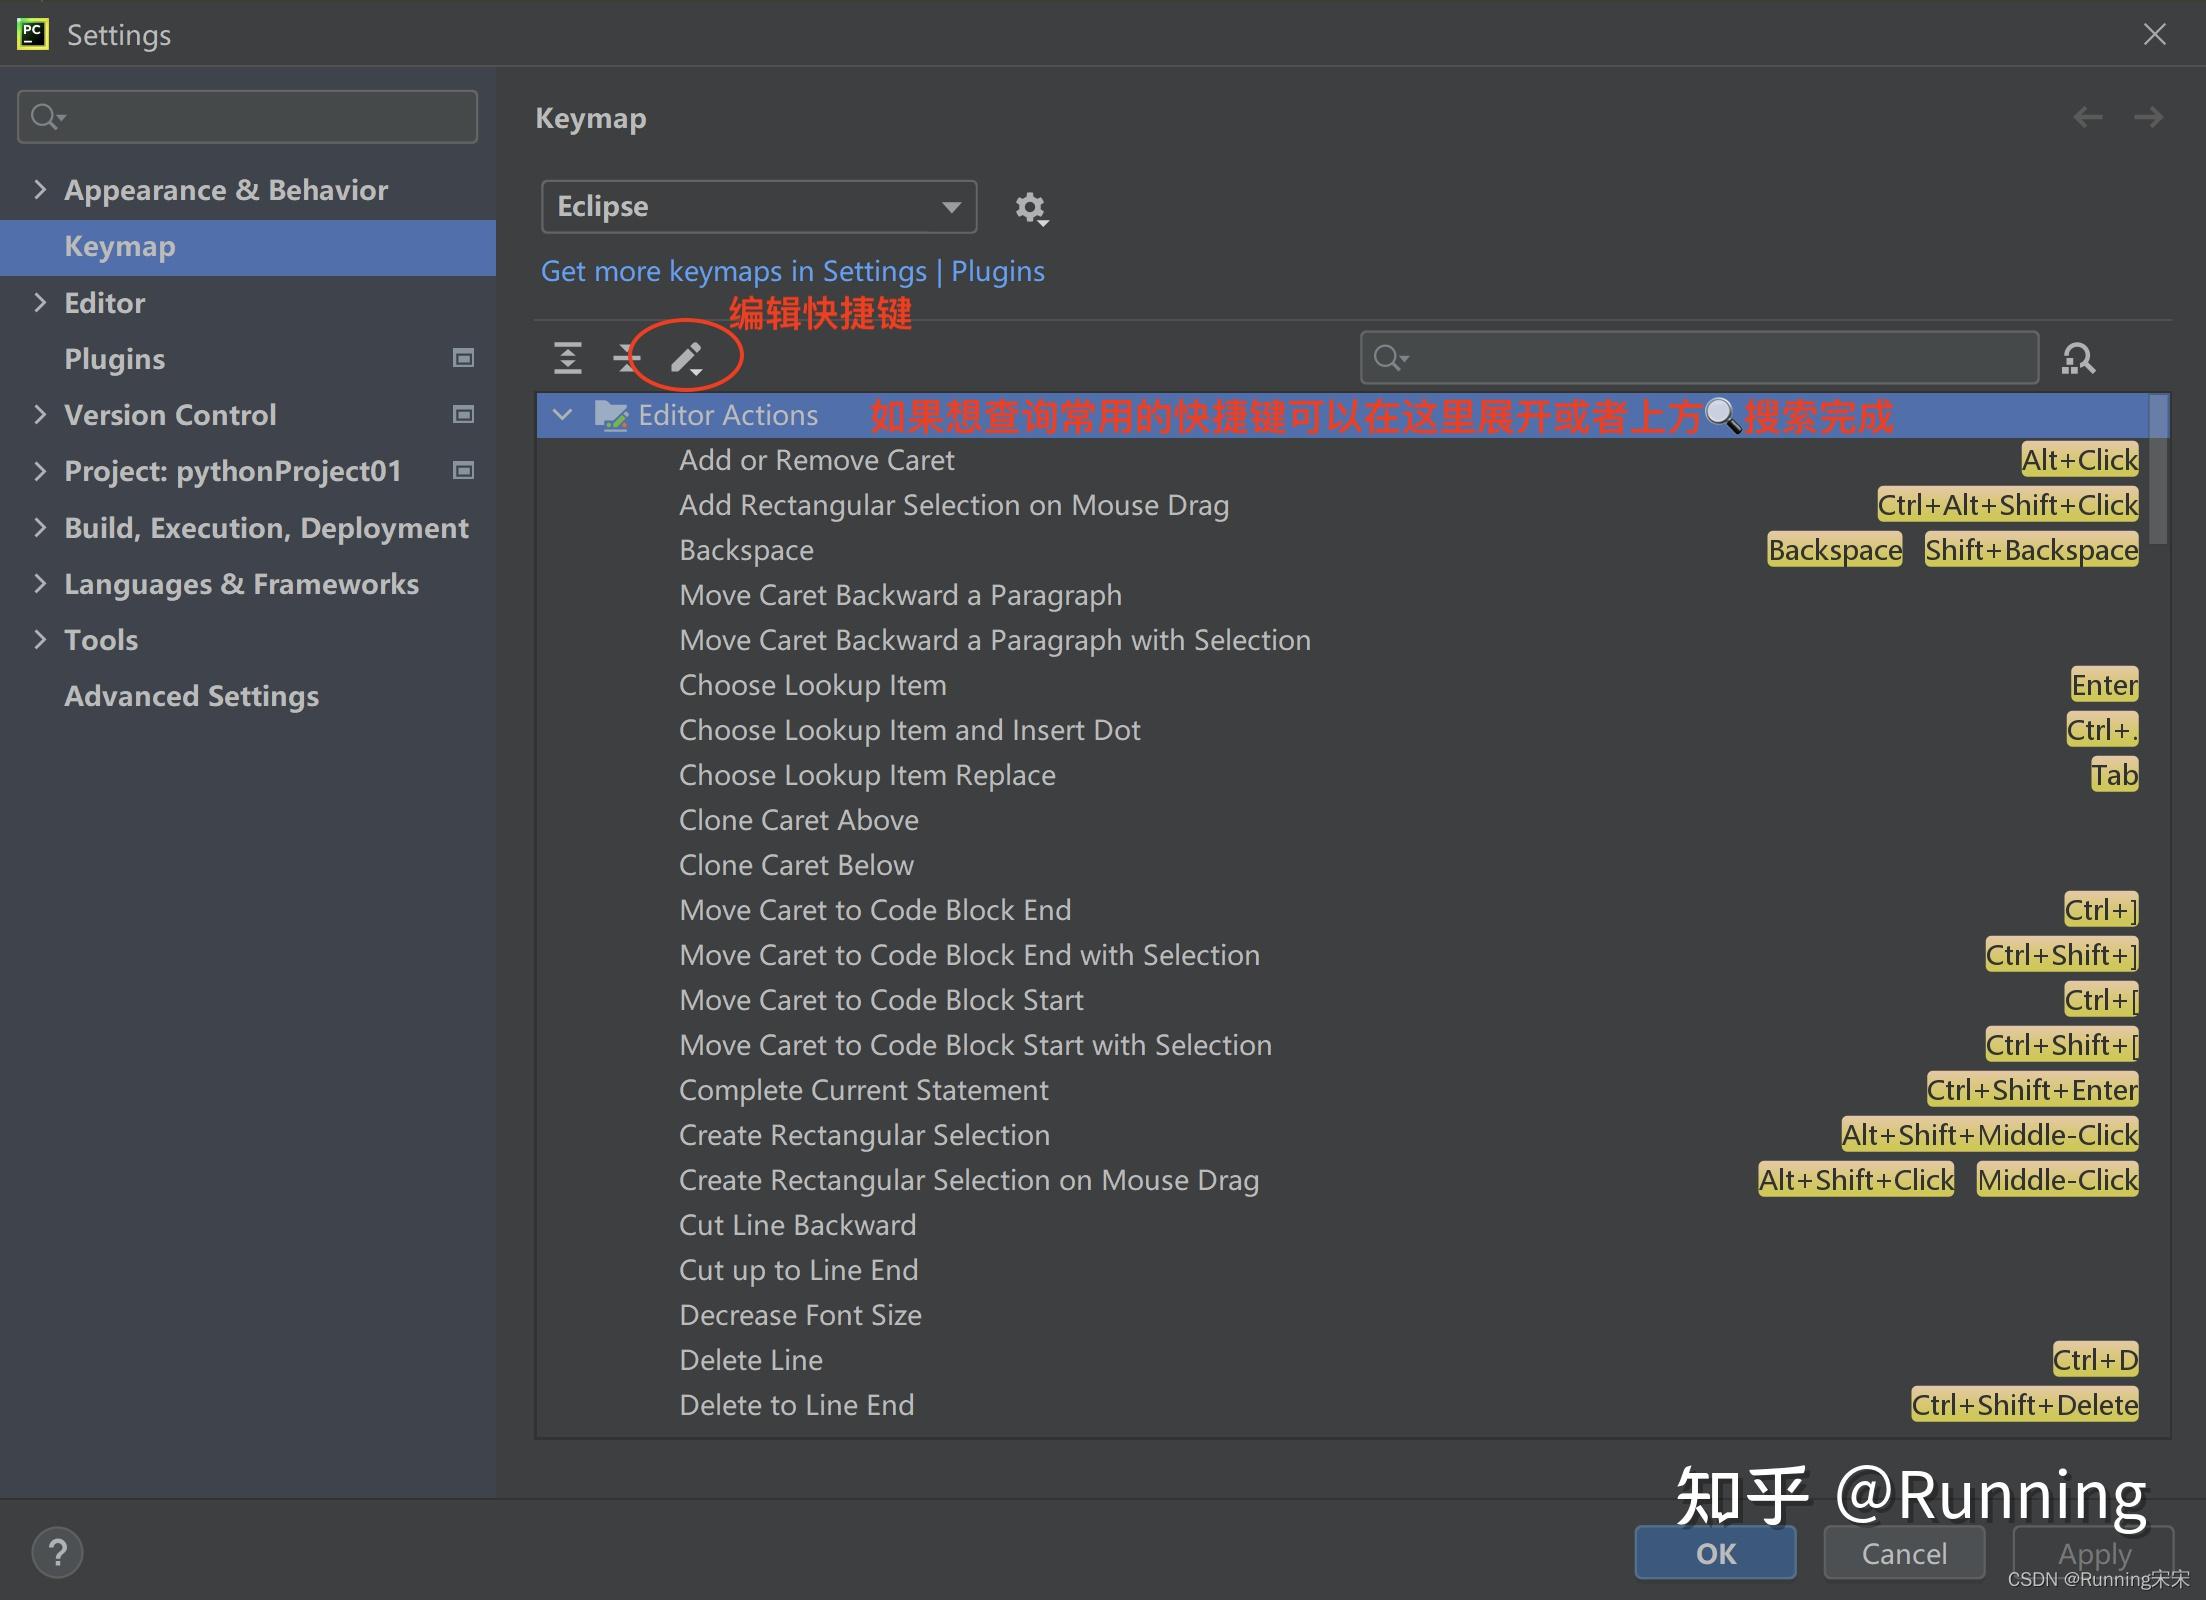Image resolution: width=2206 pixels, height=1600 pixels.
Task: Click the actions list vertical scrollbar
Action: (x=2158, y=470)
